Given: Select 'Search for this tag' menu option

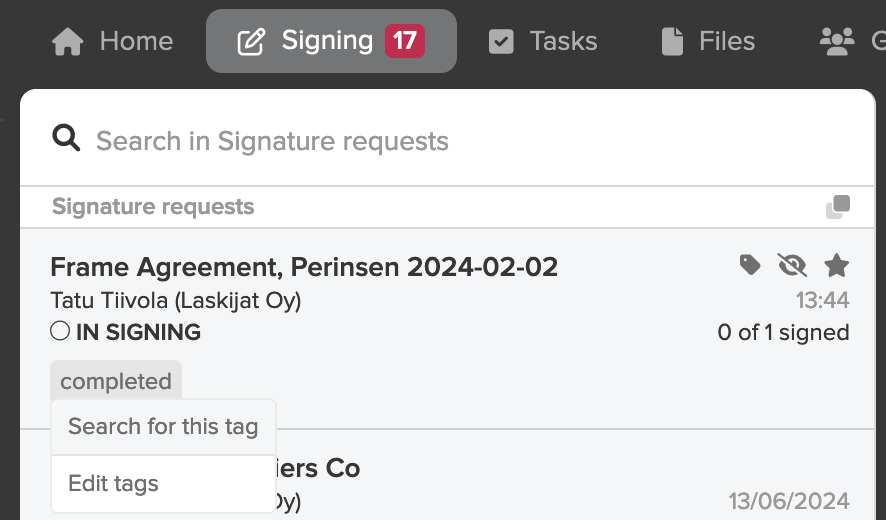Looking at the screenshot, I should pyautogui.click(x=163, y=427).
